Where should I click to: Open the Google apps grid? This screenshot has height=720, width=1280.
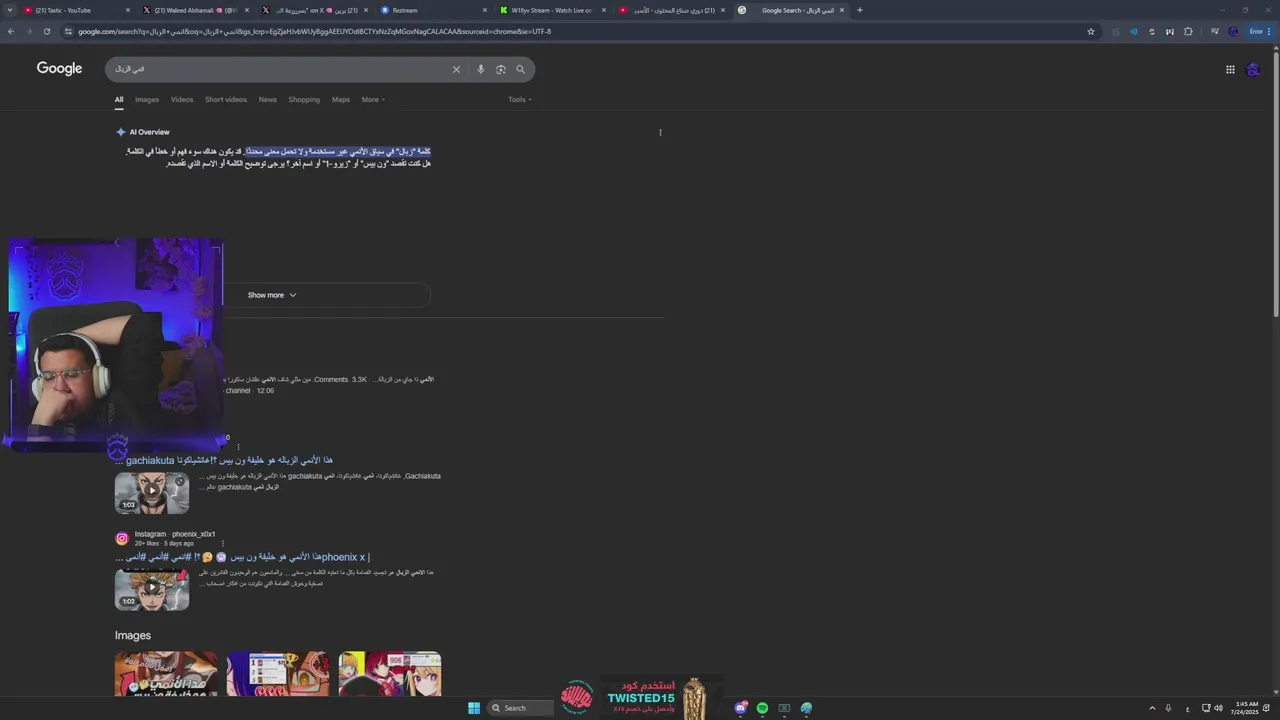1230,69
